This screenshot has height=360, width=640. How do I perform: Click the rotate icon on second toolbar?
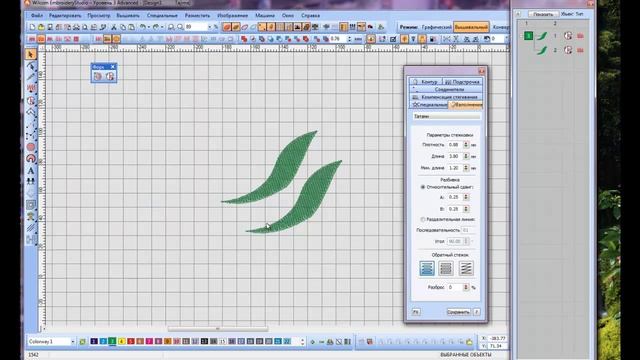(487, 39)
